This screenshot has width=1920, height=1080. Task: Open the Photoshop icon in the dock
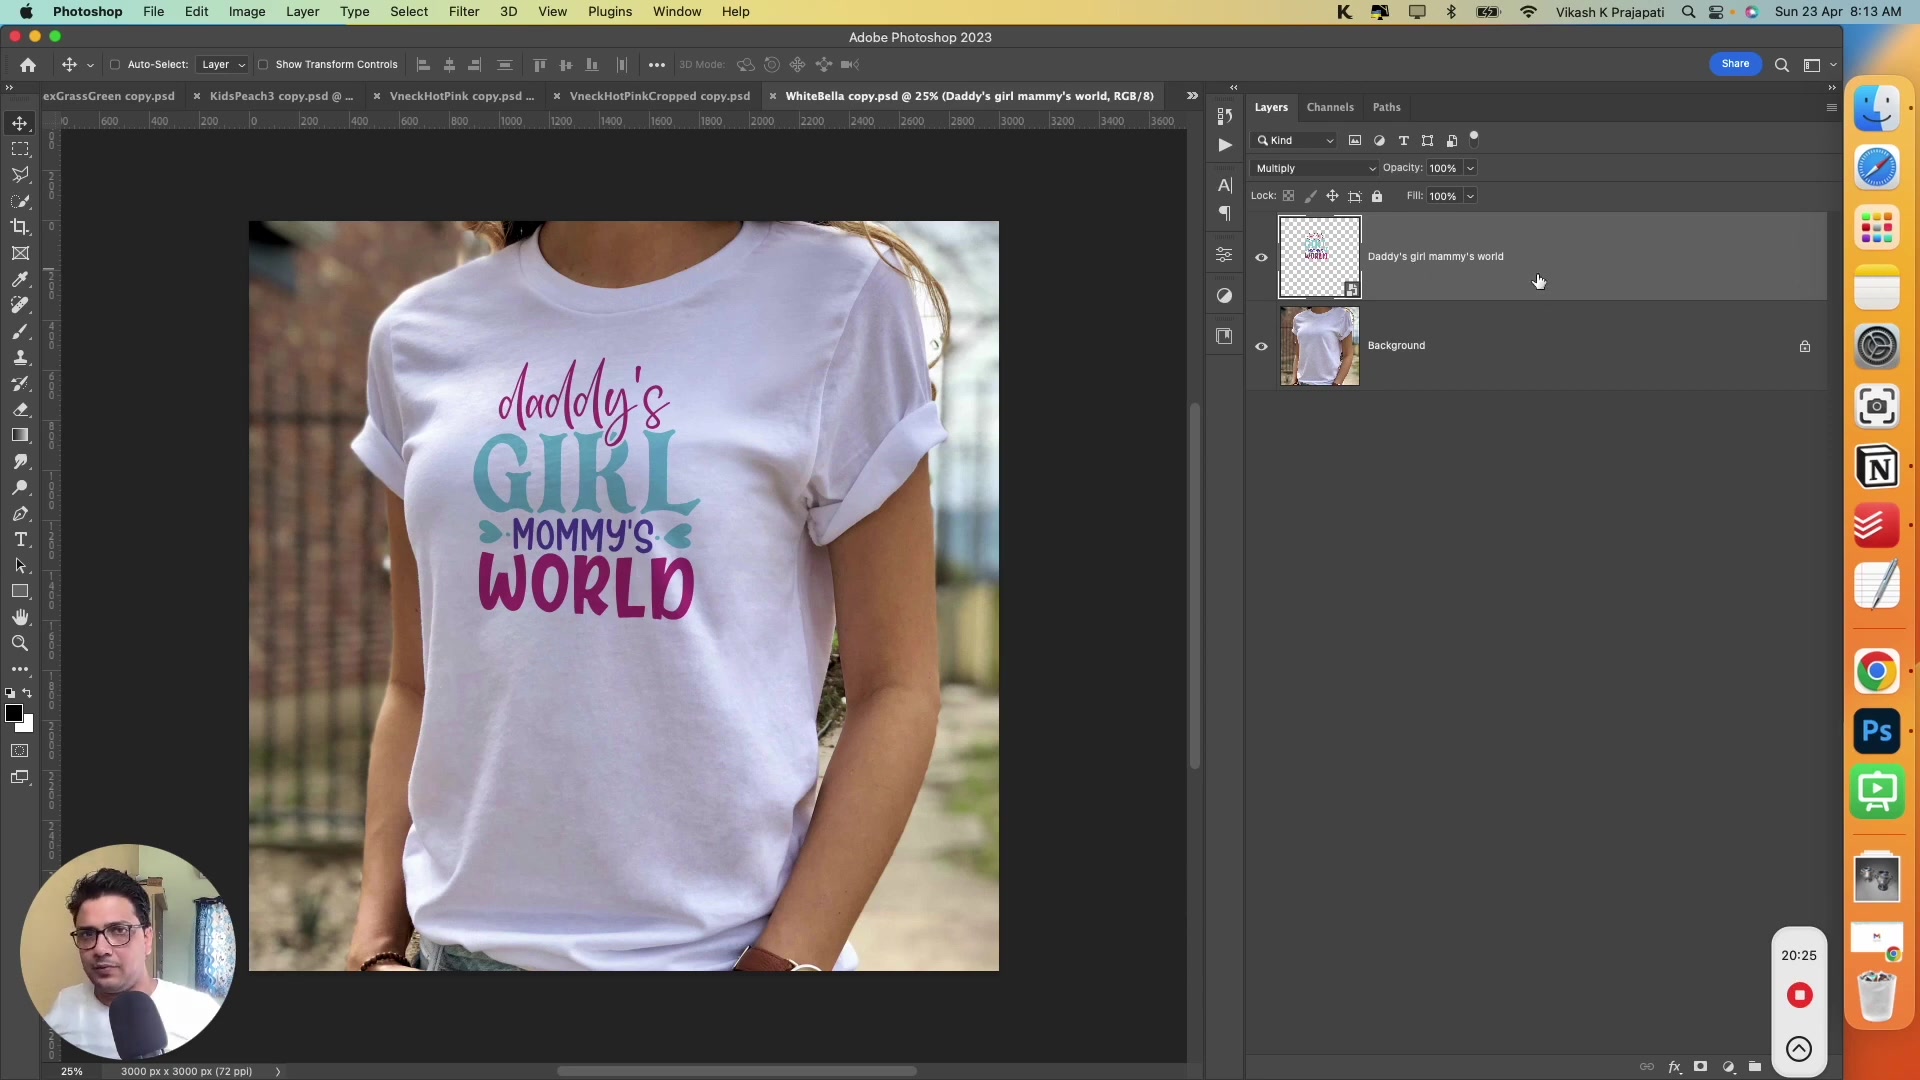tap(1877, 731)
